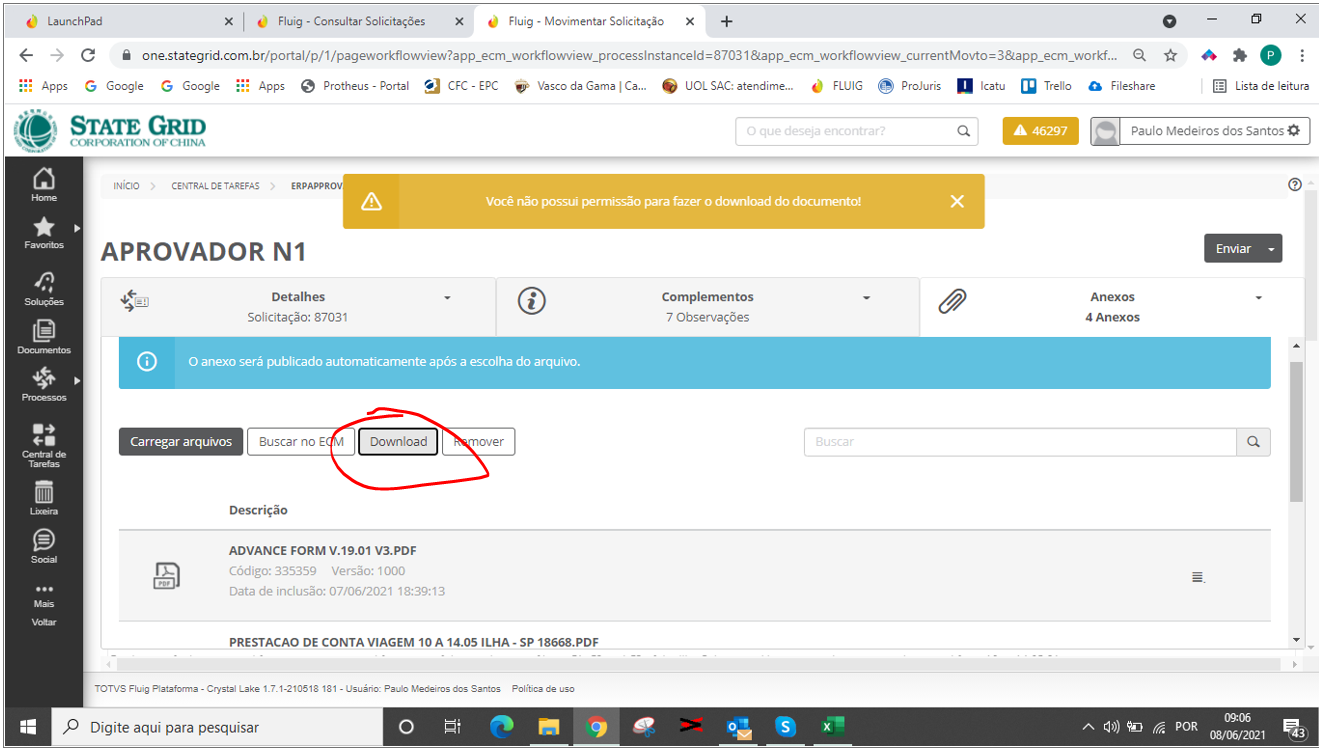Dismiss the download permission warning
1319x750 pixels.
(x=957, y=201)
